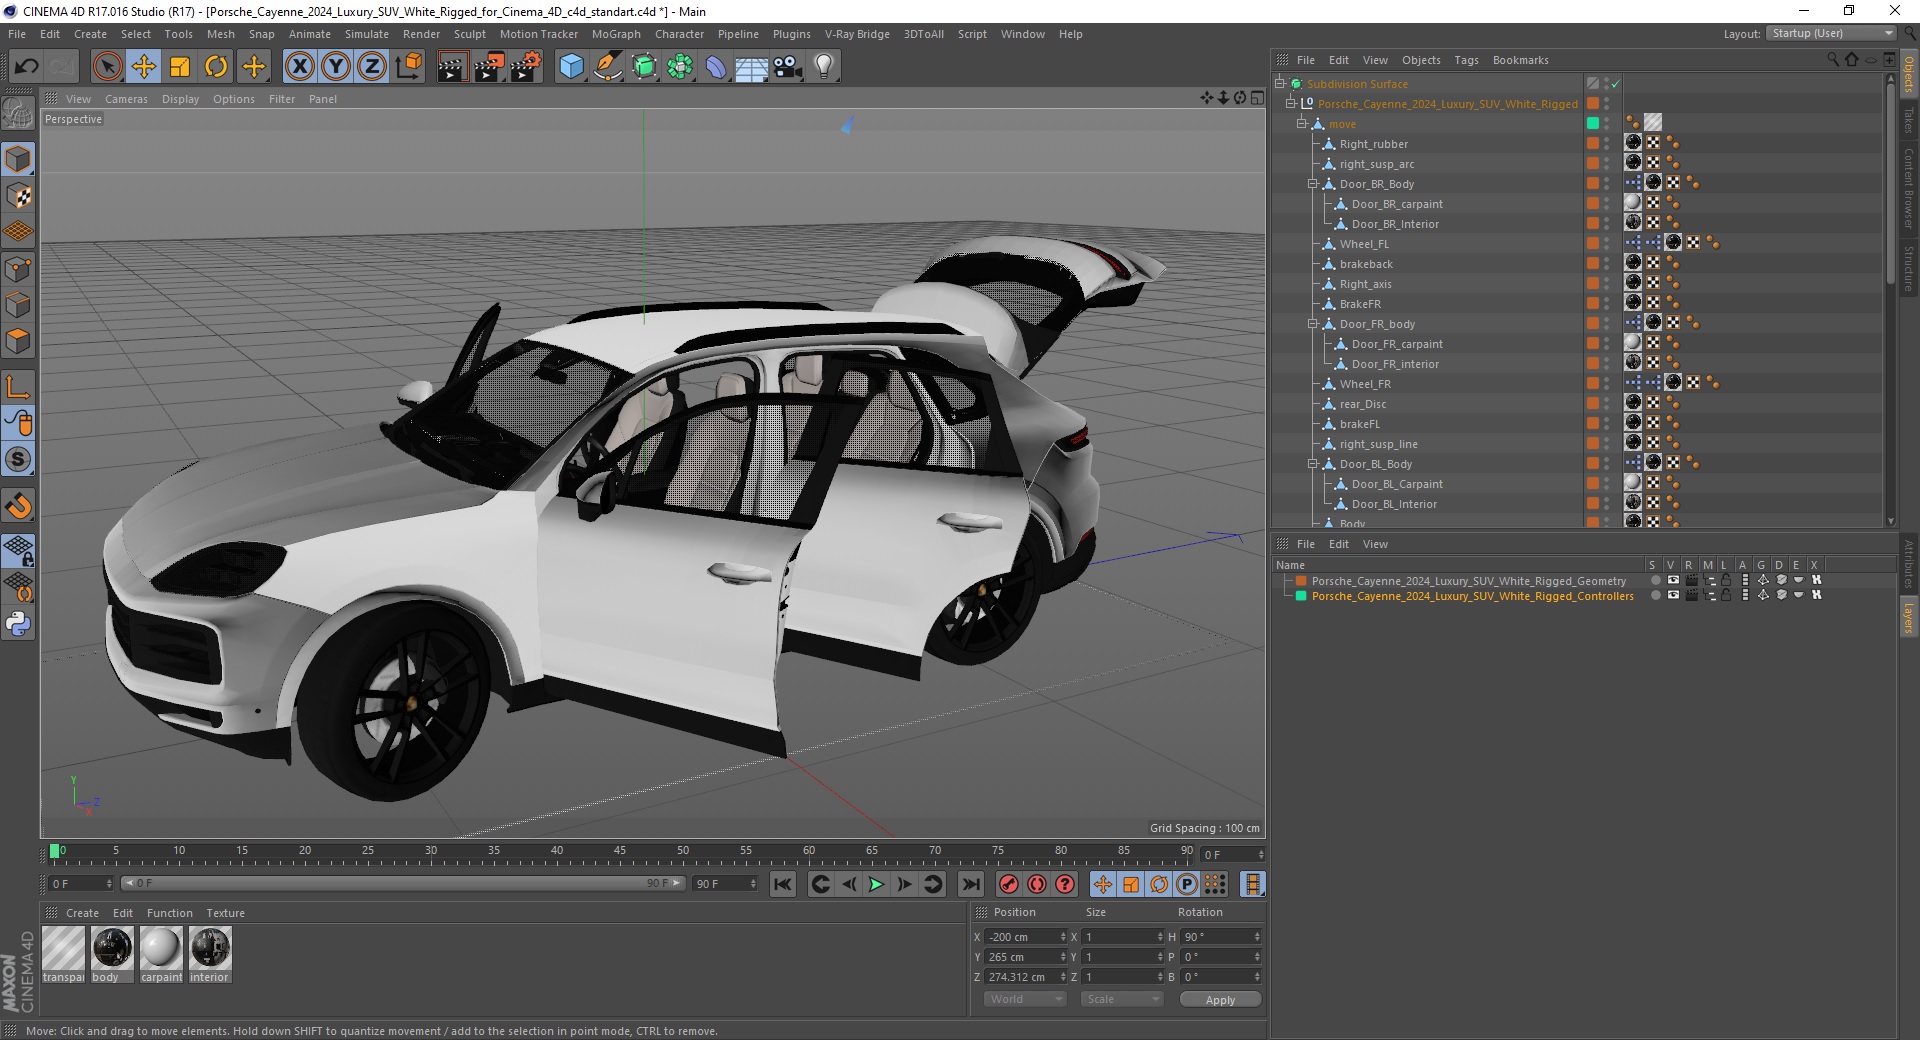1920x1040 pixels.
Task: Select the Live Selection tool
Action: pos(108,67)
